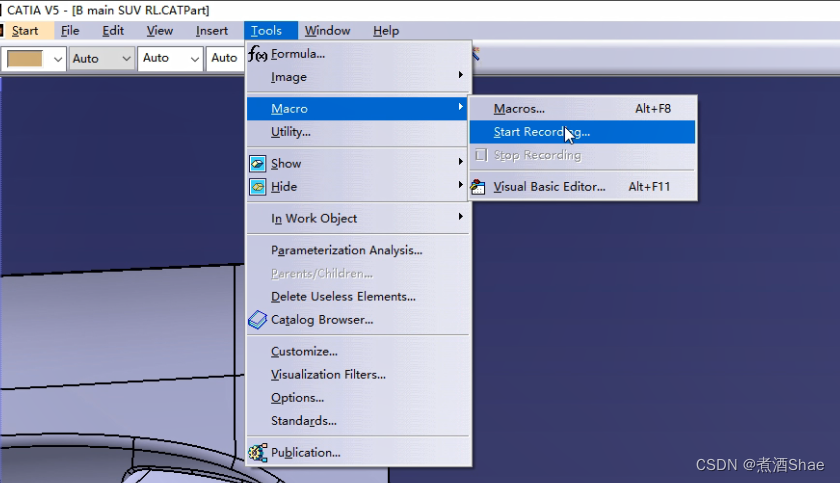Pick the tan graphic color swatch
This screenshot has width=840, height=483.
[x=25, y=58]
